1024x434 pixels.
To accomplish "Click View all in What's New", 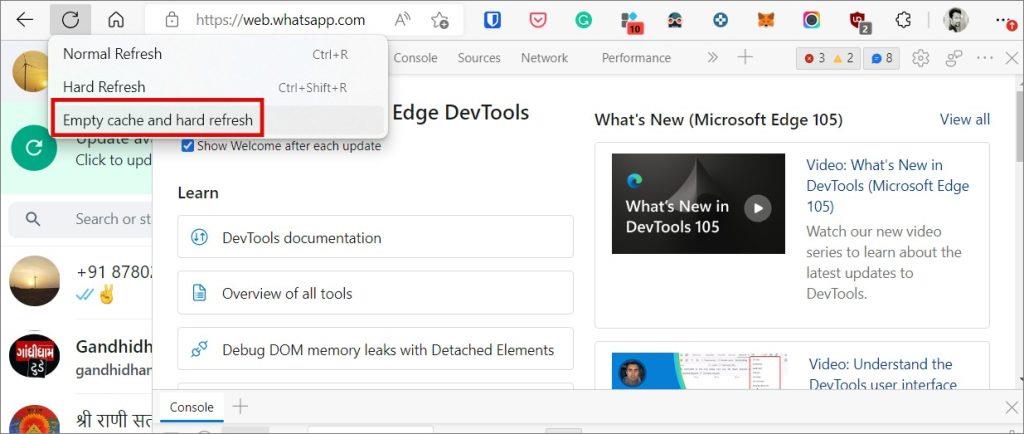I will tap(965, 119).
